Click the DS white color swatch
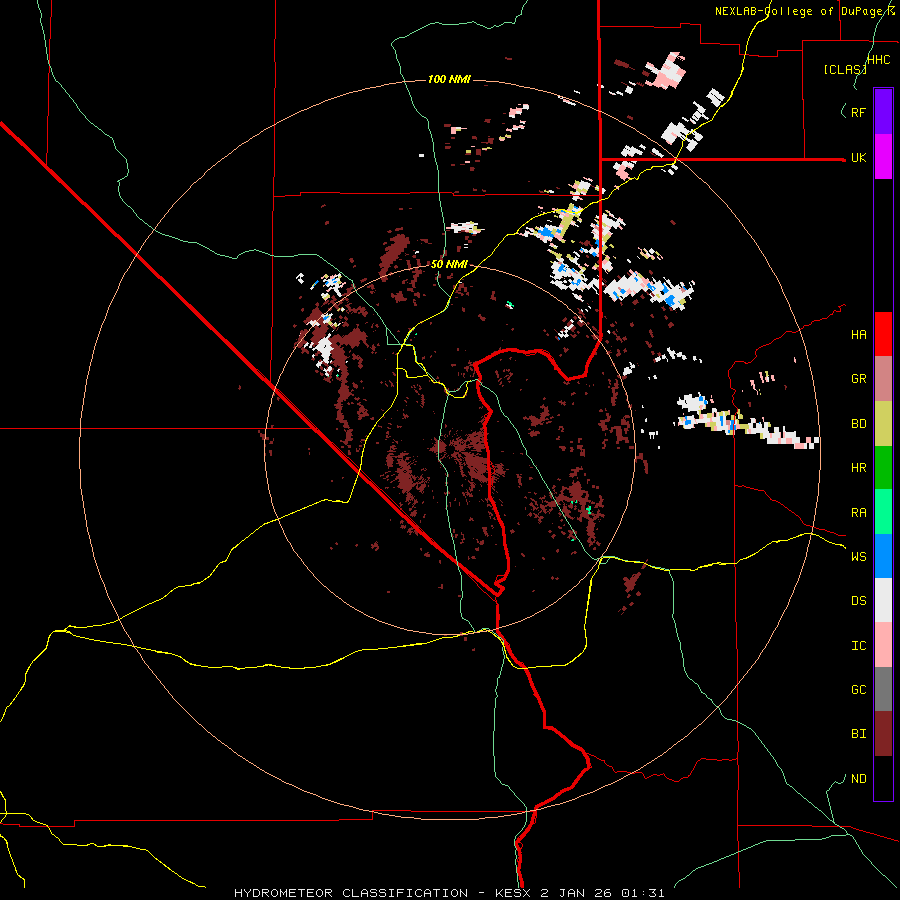This screenshot has width=900, height=900. 883,600
